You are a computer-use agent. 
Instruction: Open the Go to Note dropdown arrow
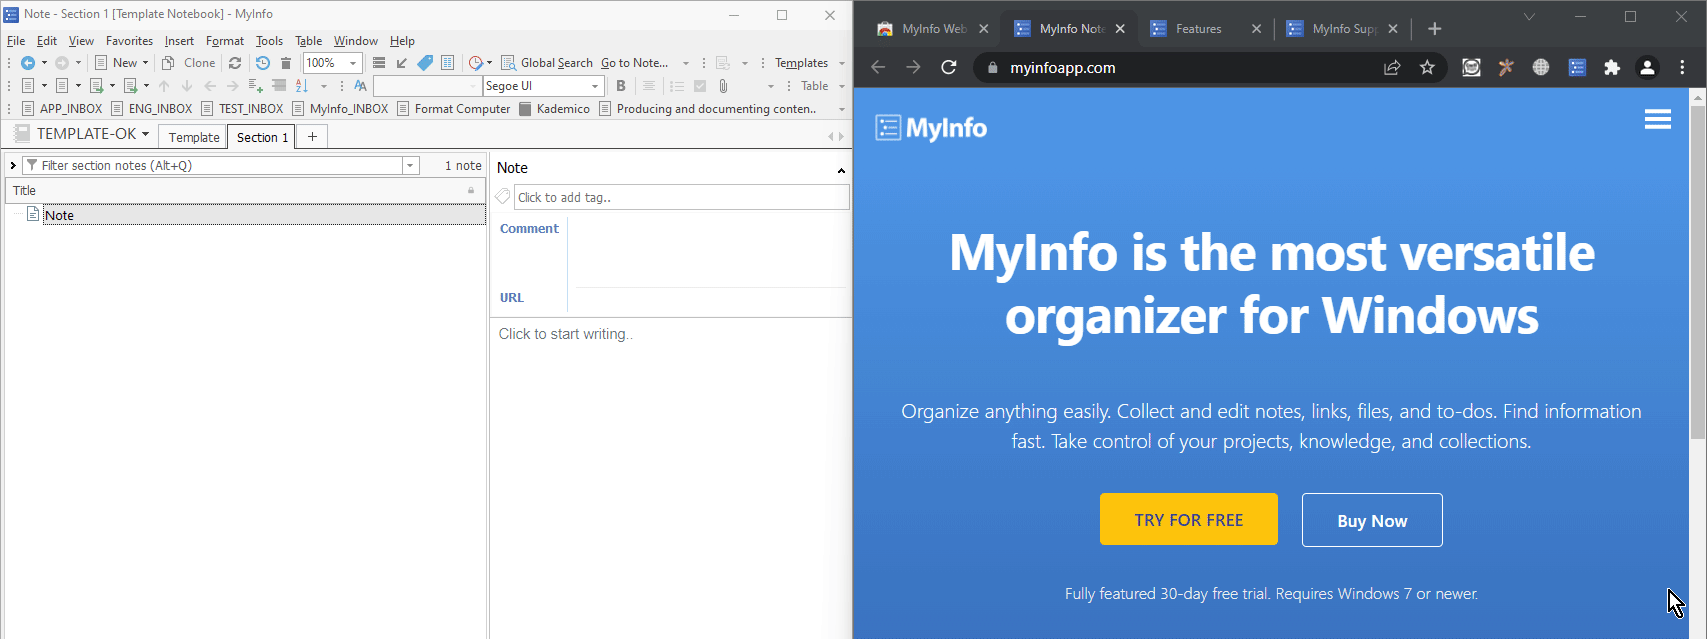(x=686, y=63)
